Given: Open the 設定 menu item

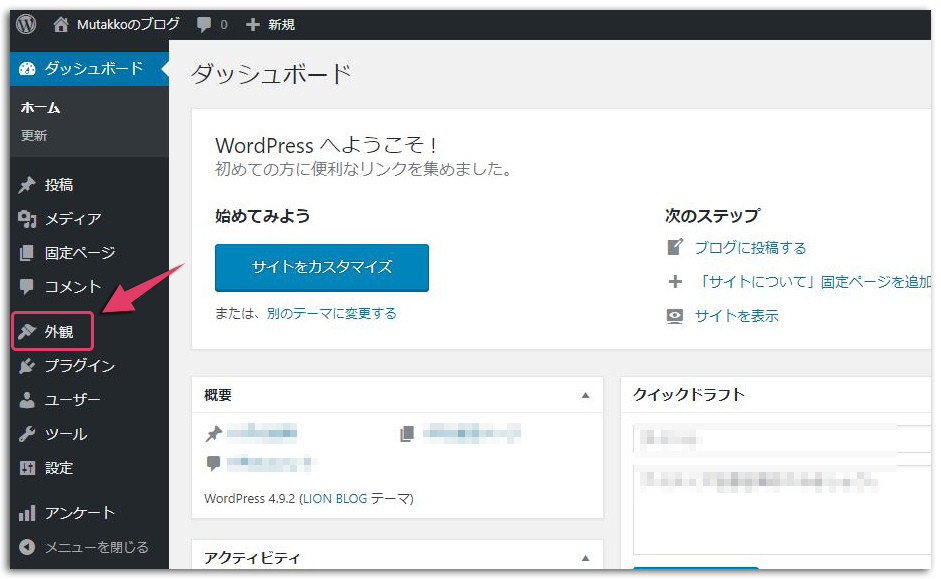Looking at the screenshot, I should pyautogui.click(x=58, y=468).
